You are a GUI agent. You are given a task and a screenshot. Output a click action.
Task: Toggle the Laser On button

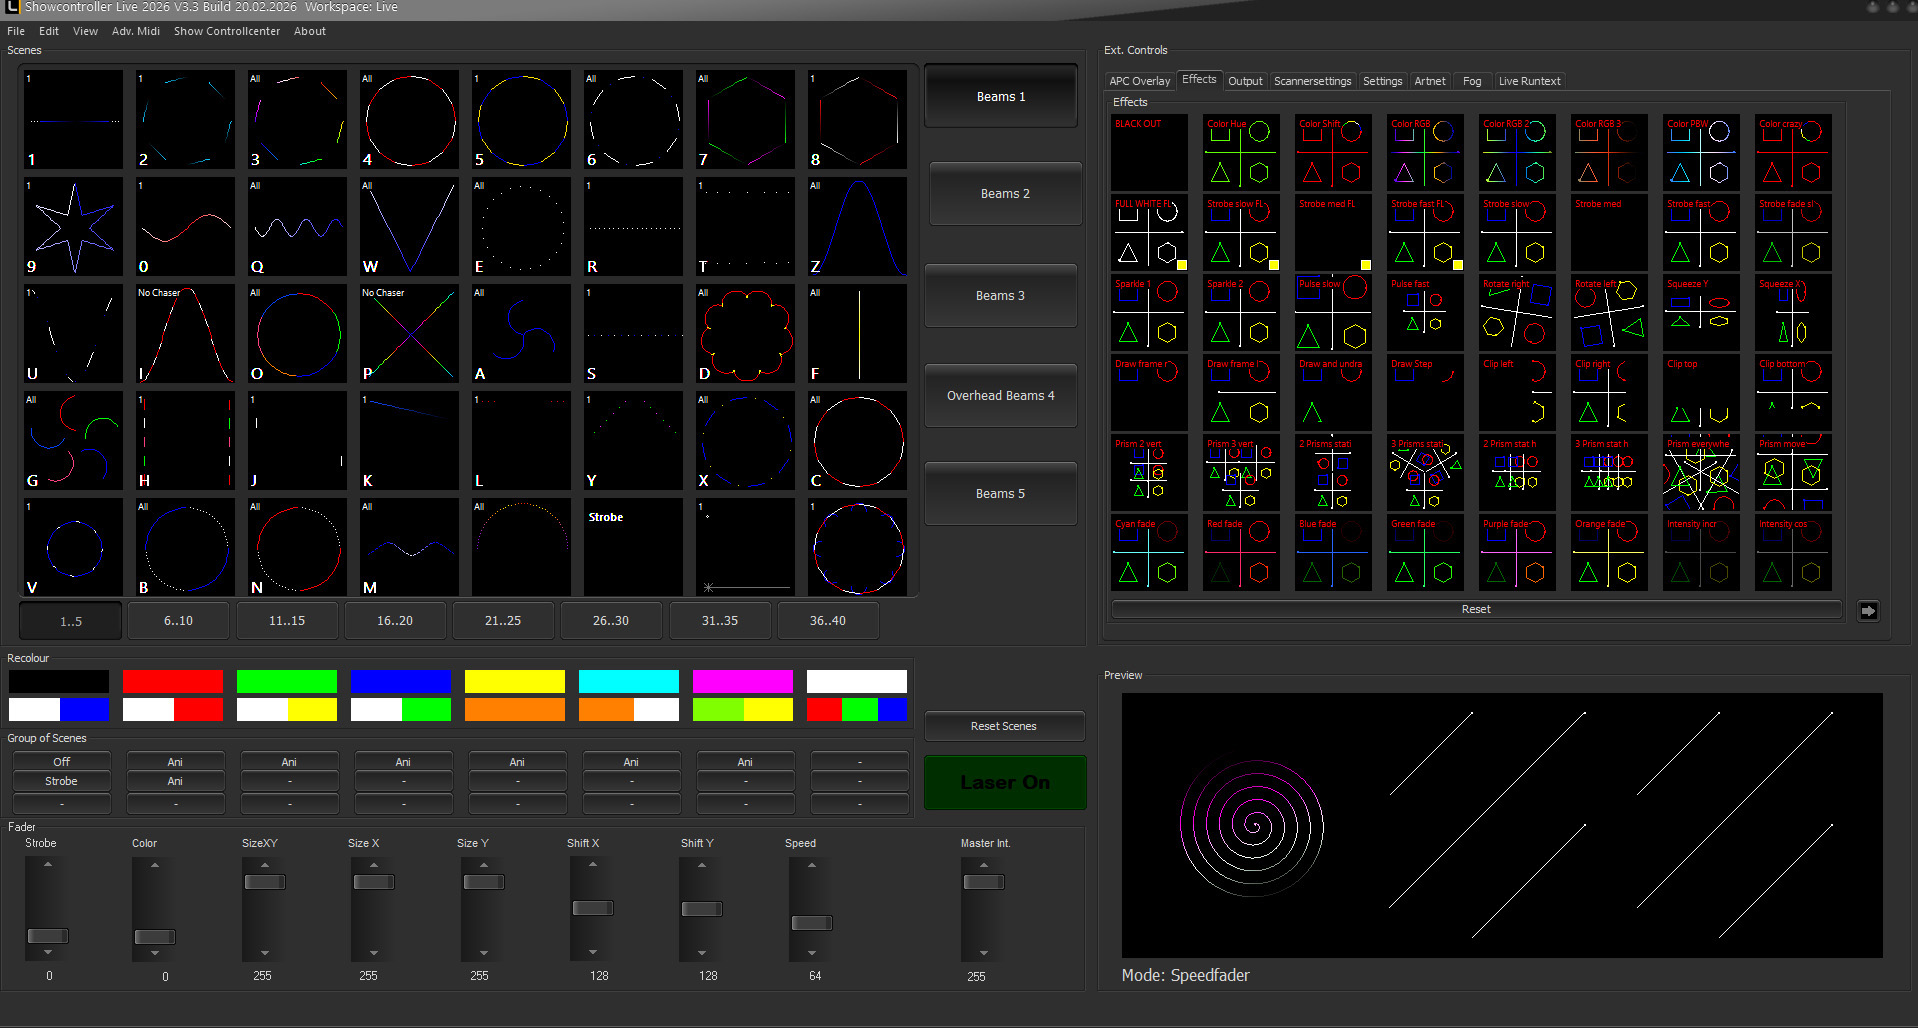[x=1004, y=782]
